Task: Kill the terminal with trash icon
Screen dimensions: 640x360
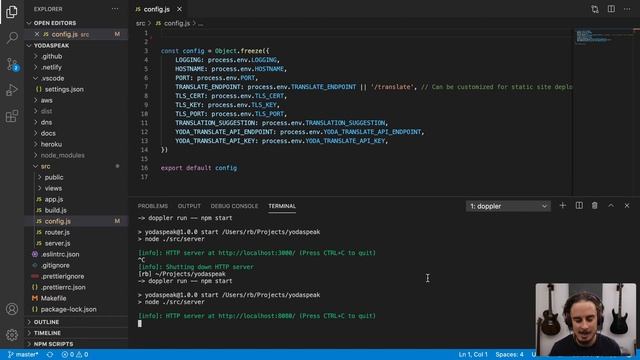Action: tap(595, 206)
